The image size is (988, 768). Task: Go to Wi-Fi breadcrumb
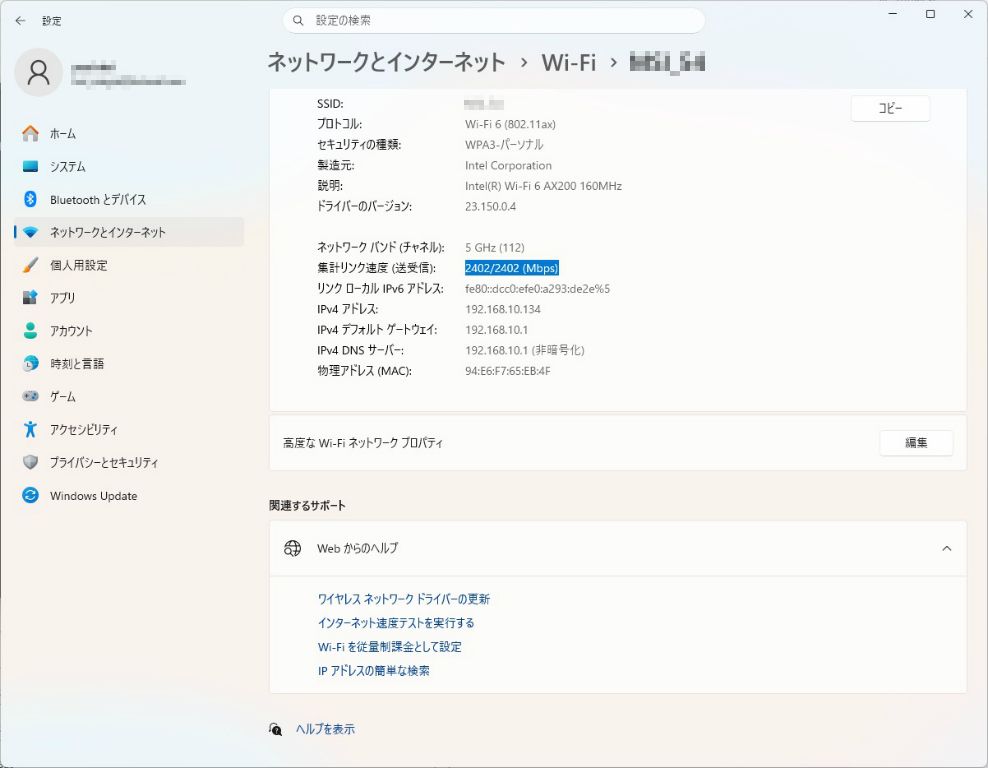tap(568, 62)
